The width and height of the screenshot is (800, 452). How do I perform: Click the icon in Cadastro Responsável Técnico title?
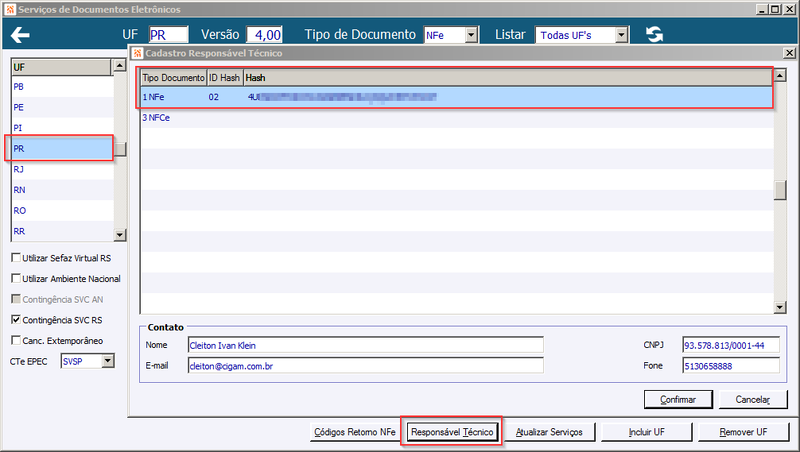(x=137, y=53)
